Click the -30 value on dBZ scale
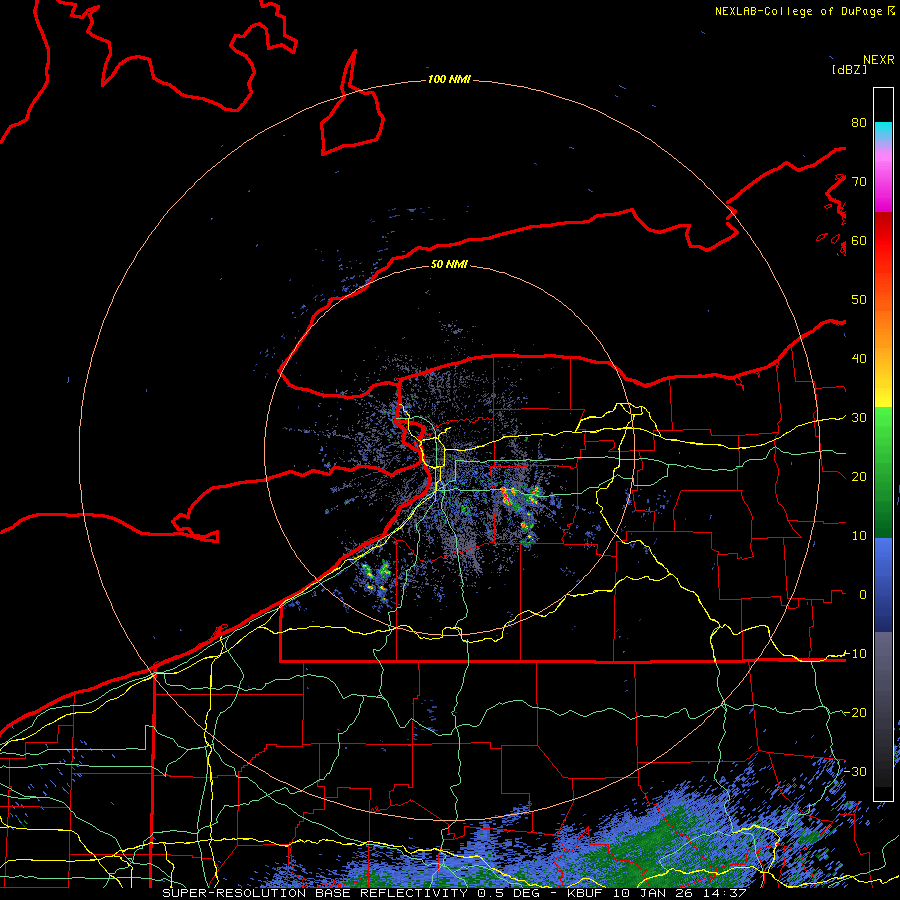900x900 pixels. tap(855, 772)
